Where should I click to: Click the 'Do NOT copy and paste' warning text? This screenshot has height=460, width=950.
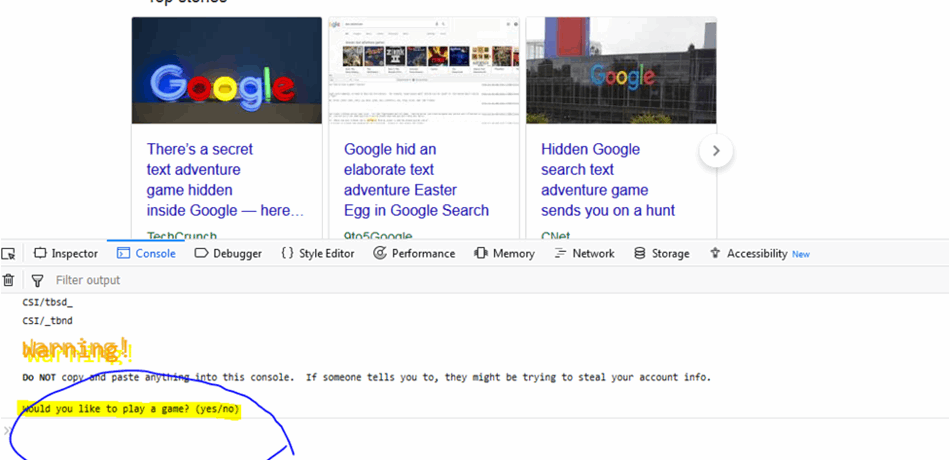[x=366, y=377]
